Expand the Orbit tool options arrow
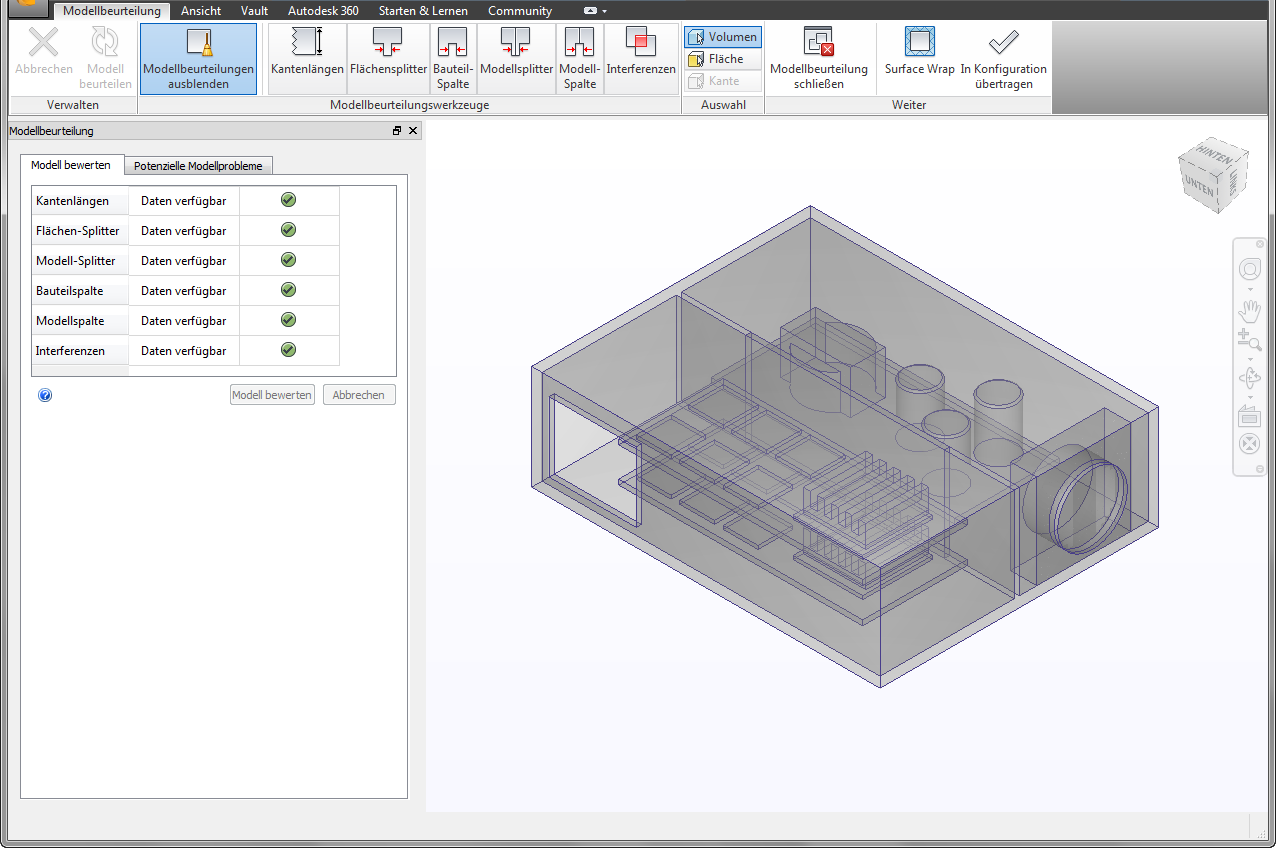 pos(1250,398)
